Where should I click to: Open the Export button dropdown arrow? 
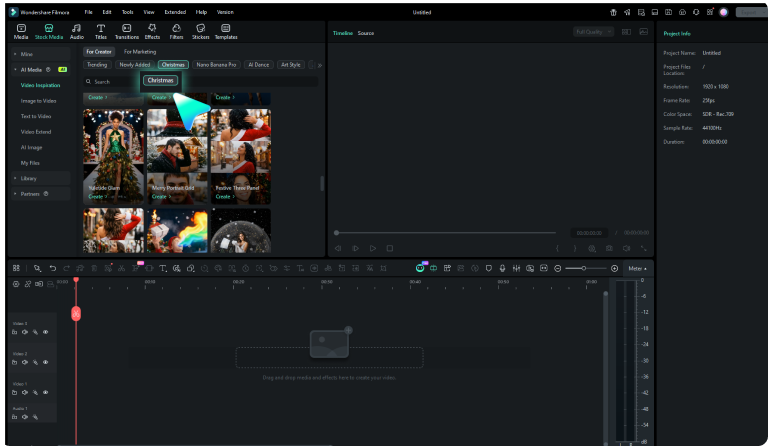(x=765, y=12)
